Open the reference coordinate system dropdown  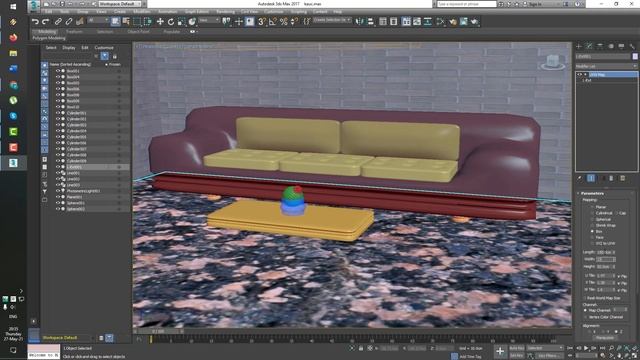click(x=209, y=20)
